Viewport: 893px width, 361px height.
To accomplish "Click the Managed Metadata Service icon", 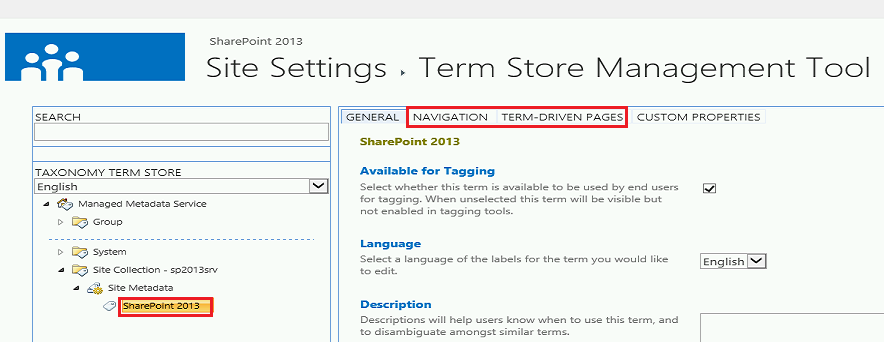I will [x=65, y=204].
